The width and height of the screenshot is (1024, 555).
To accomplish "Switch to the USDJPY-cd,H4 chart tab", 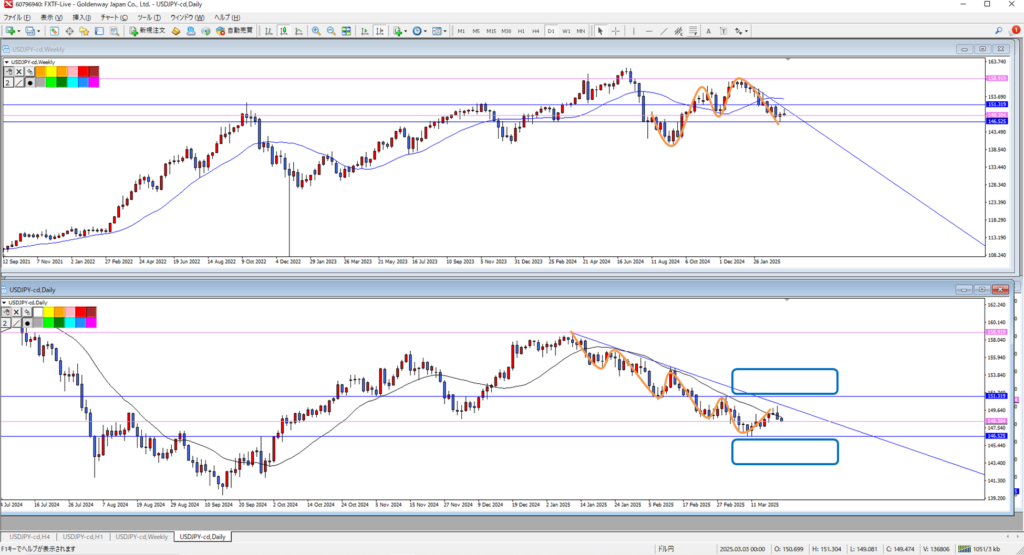I will pyautogui.click(x=28, y=537).
